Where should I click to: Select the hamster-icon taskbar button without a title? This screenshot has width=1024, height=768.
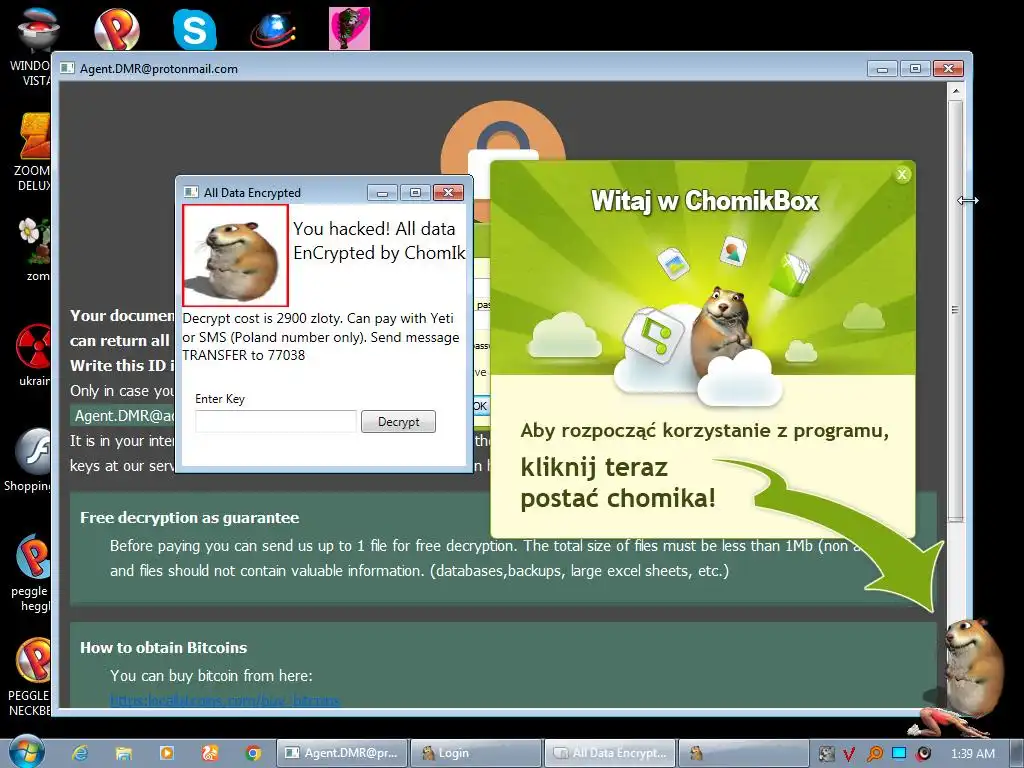click(743, 753)
